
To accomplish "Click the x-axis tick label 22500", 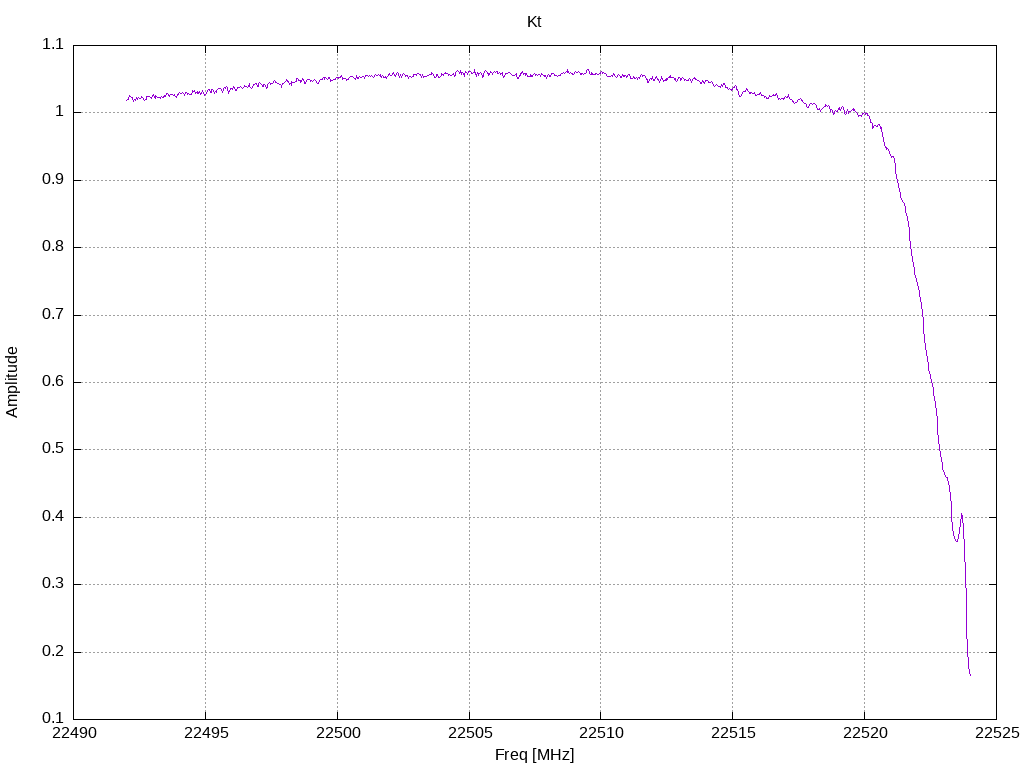I will tap(338, 733).
